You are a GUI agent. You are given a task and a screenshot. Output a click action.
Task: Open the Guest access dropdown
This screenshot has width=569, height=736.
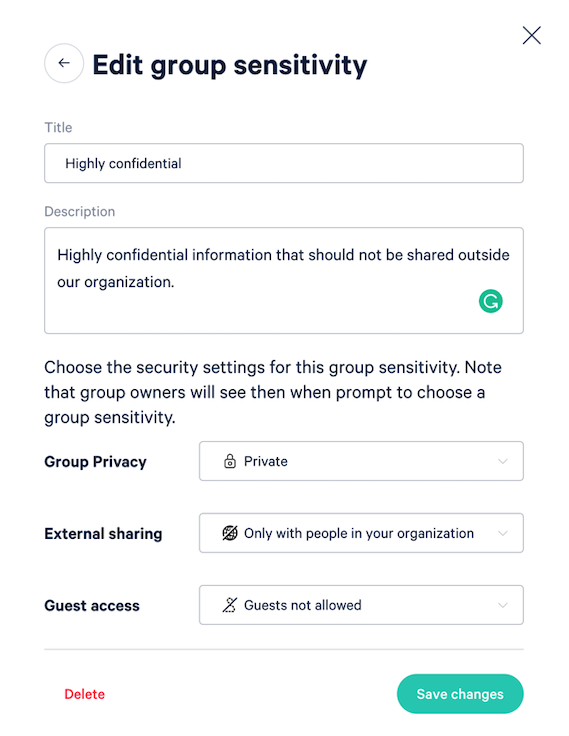361,605
